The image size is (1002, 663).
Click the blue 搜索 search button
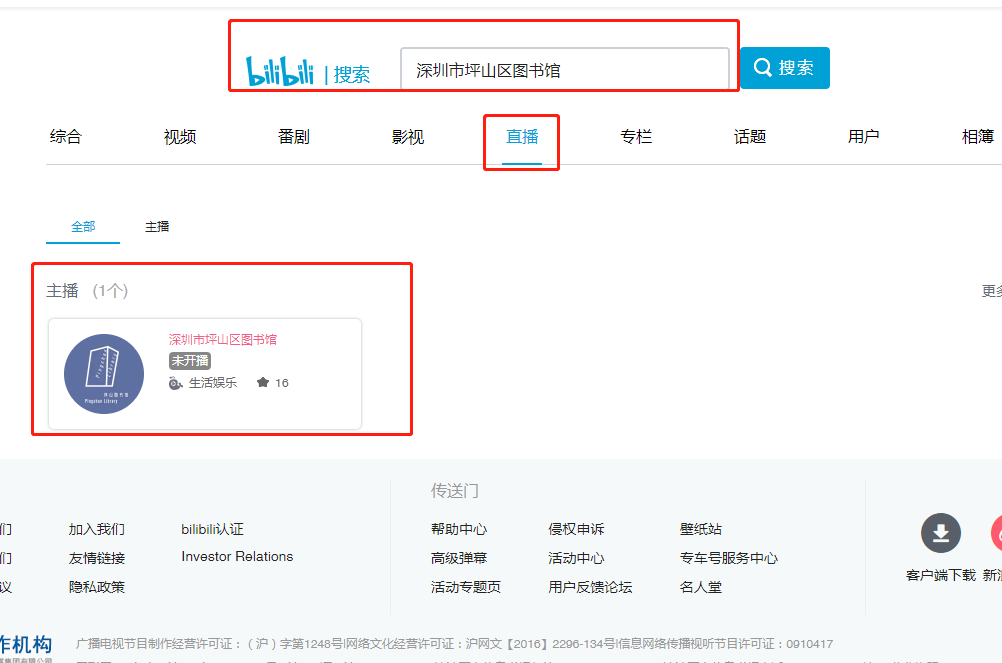point(785,68)
